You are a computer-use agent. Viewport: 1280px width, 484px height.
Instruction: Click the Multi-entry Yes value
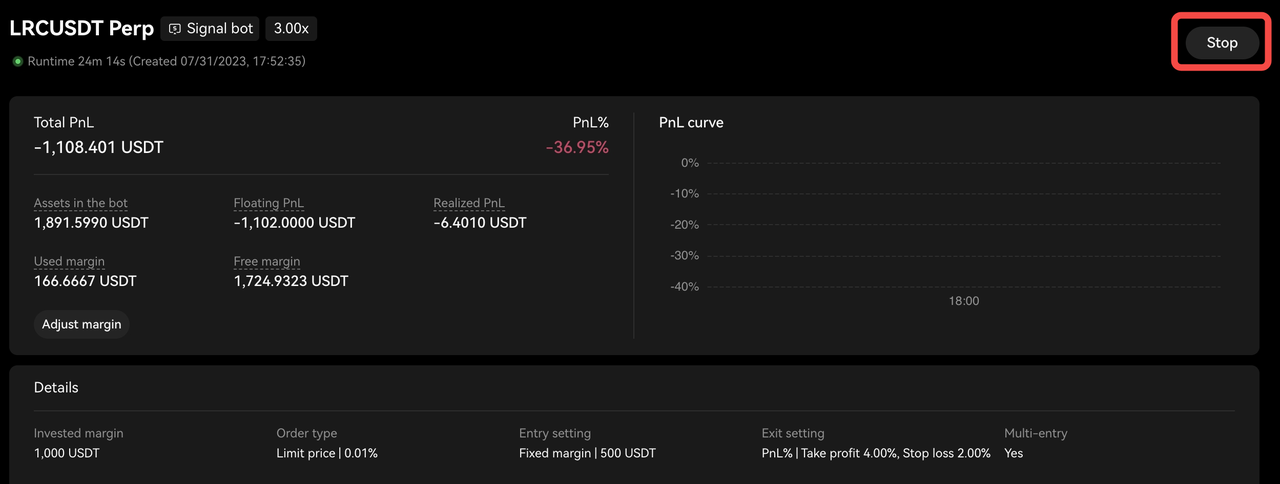pos(1014,453)
